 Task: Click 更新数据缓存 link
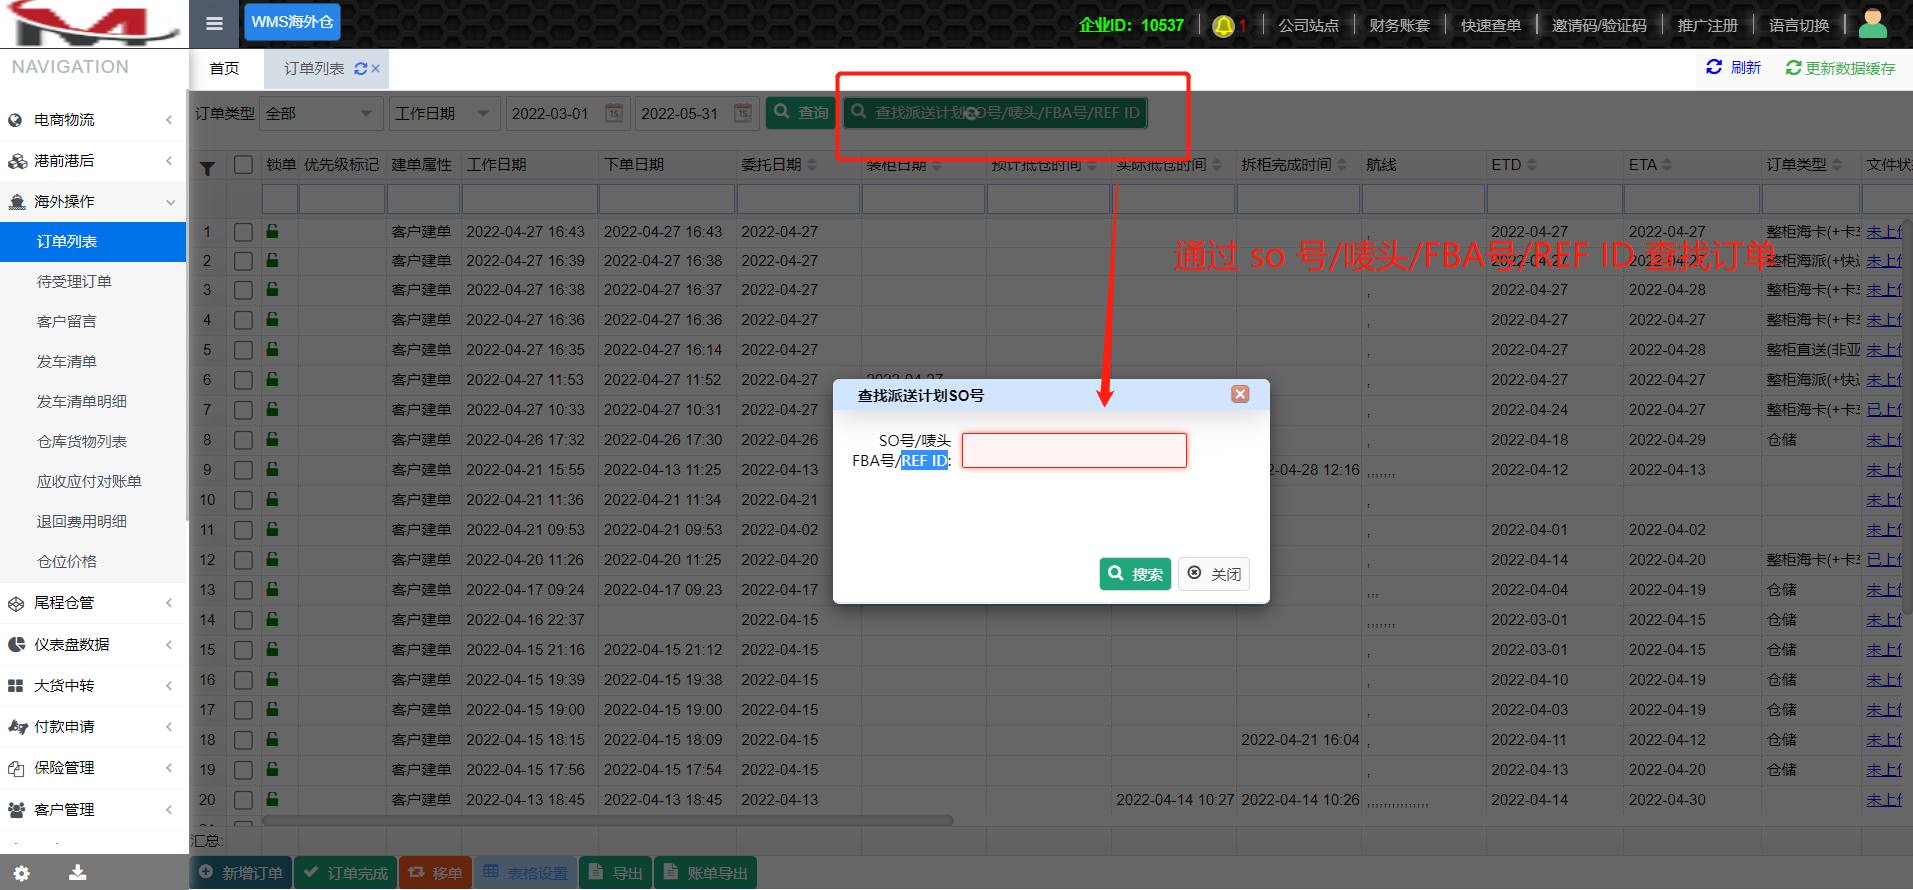tap(1841, 68)
